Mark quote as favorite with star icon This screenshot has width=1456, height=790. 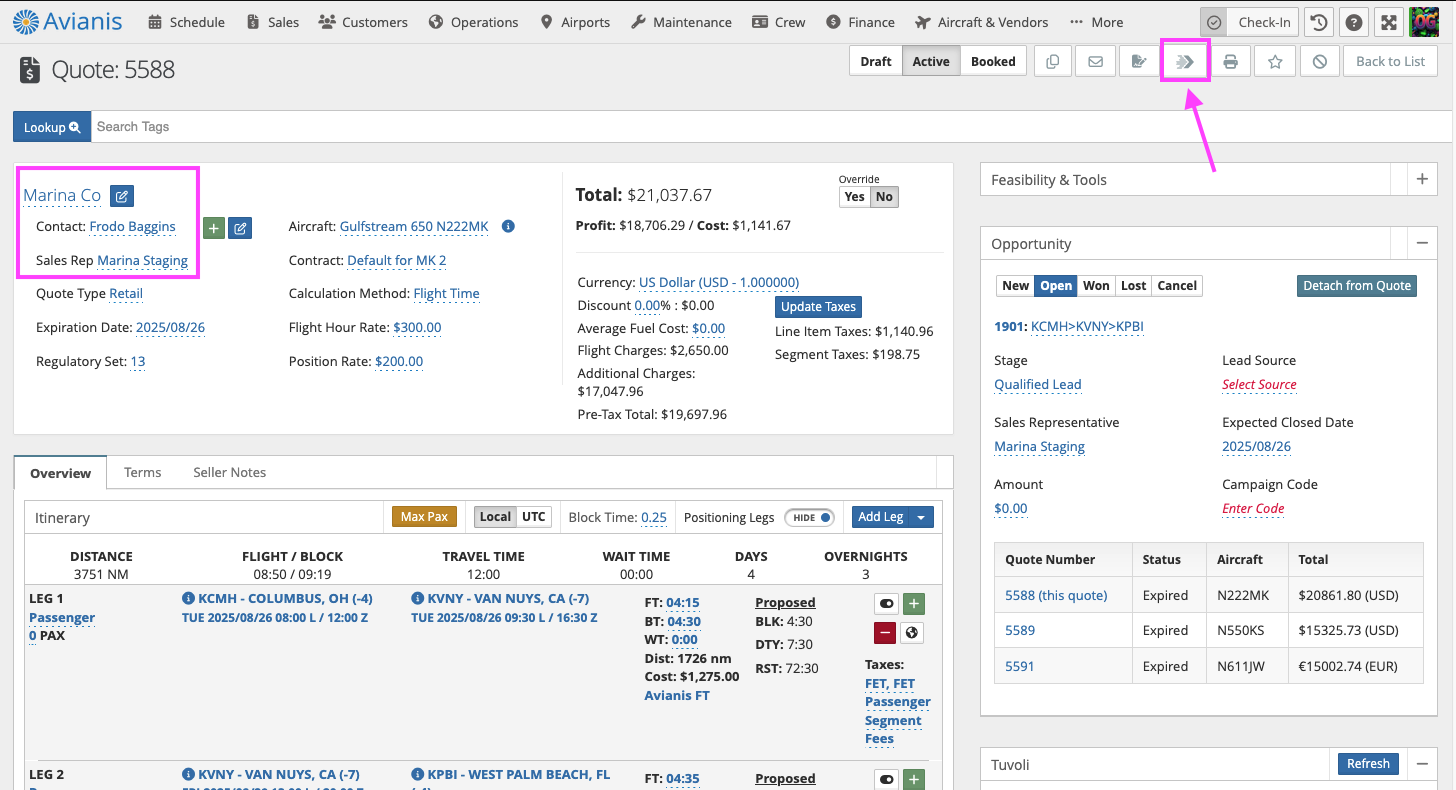click(1275, 61)
